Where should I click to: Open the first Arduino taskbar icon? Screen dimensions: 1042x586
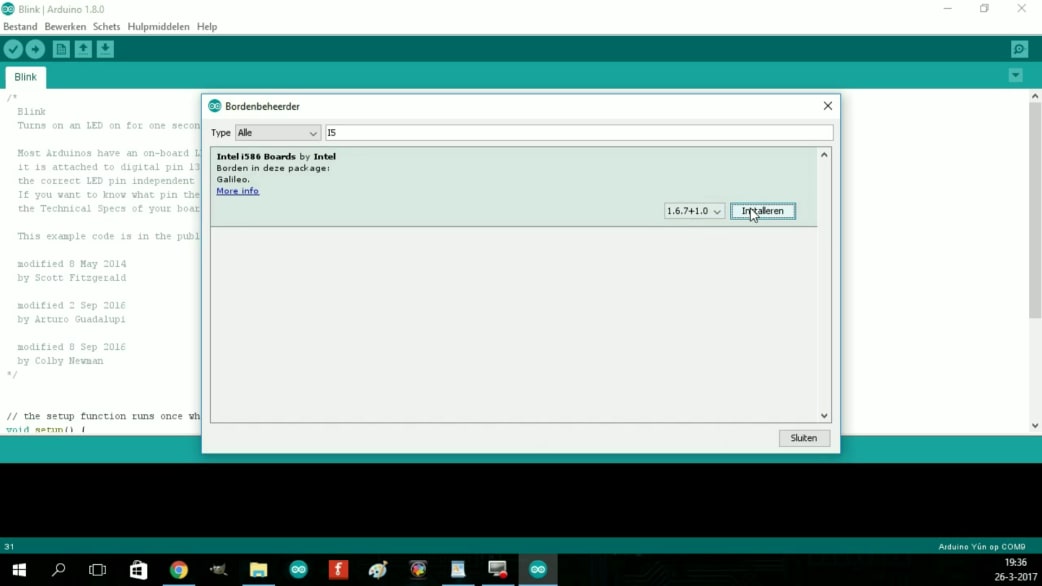(x=298, y=570)
